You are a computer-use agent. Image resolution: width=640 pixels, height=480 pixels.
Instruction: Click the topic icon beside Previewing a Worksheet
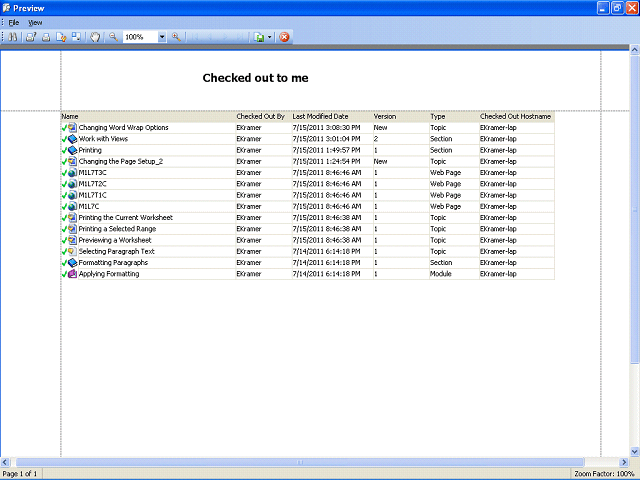click(x=72, y=240)
